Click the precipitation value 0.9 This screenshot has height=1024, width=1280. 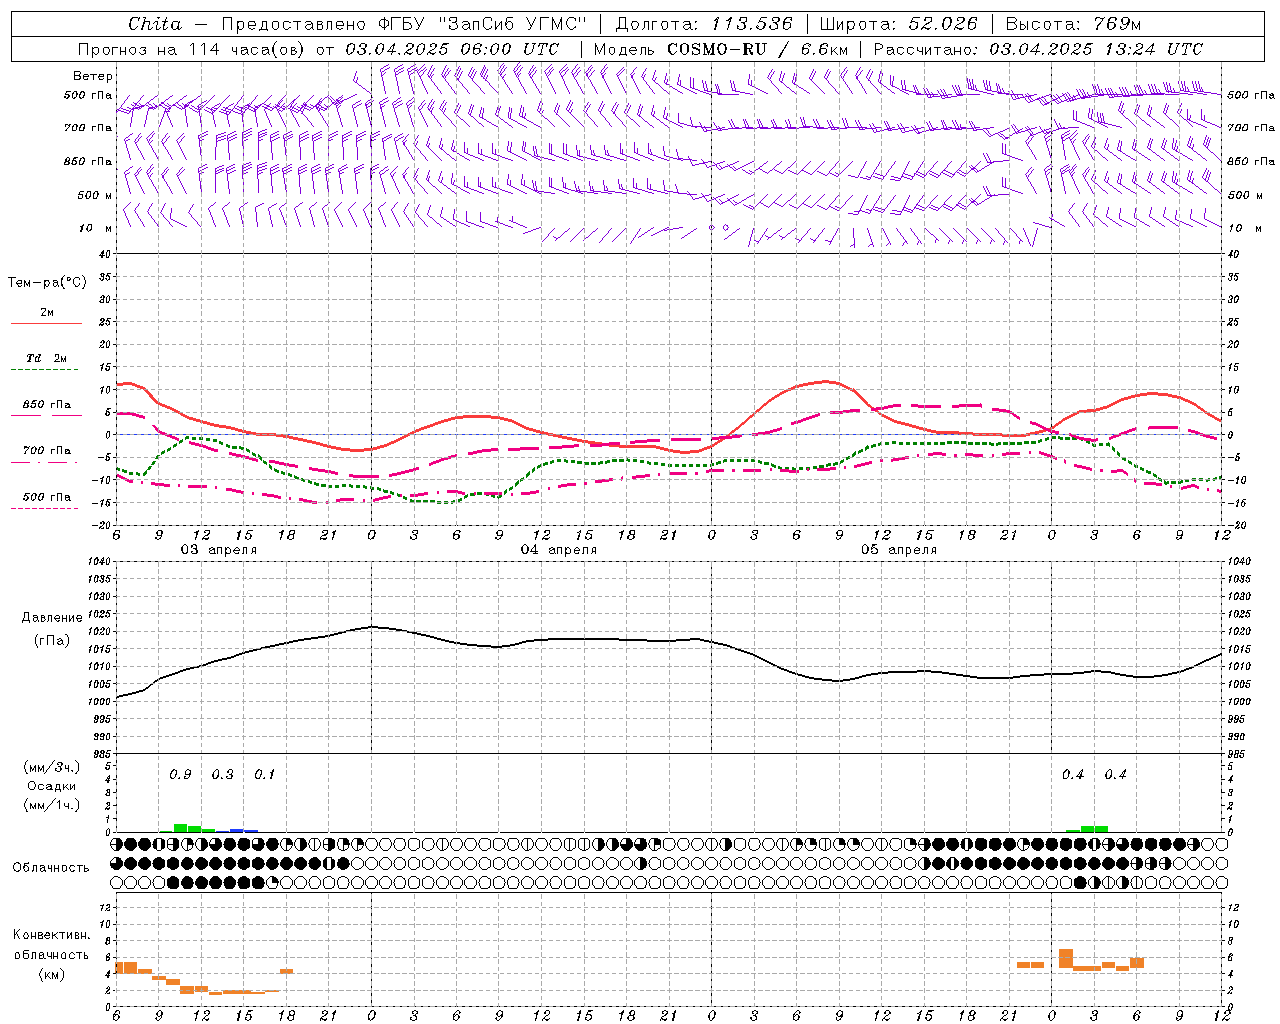point(180,775)
